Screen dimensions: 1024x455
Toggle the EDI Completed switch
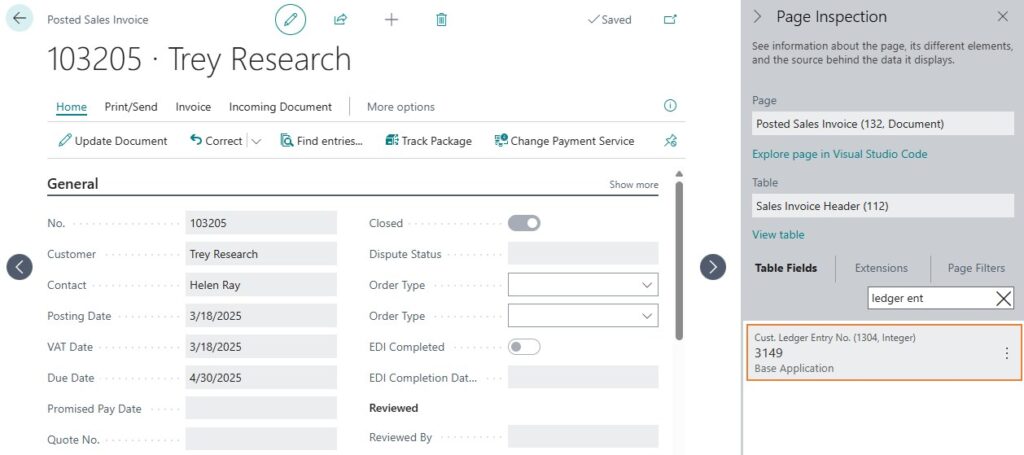pos(524,347)
